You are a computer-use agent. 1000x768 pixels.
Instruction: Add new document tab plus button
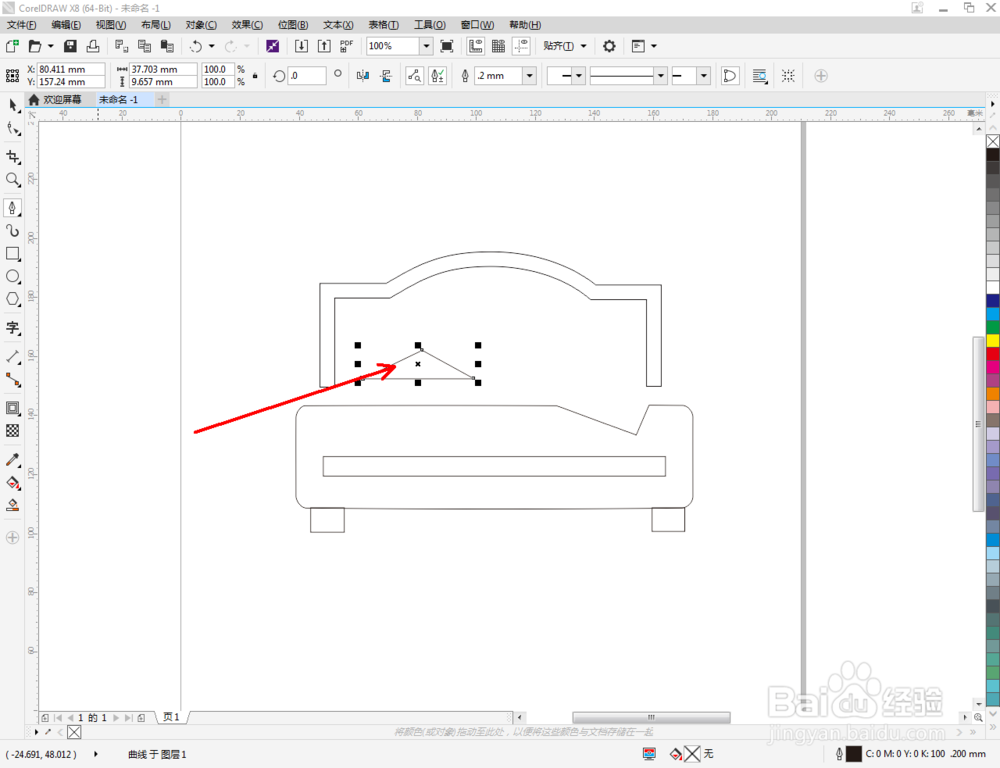[162, 100]
